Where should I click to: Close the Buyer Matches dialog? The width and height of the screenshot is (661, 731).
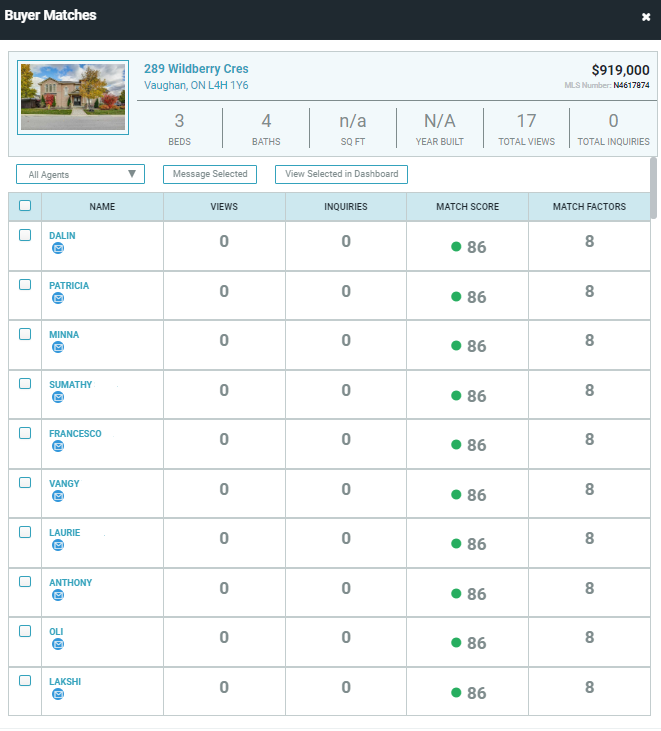click(x=646, y=17)
